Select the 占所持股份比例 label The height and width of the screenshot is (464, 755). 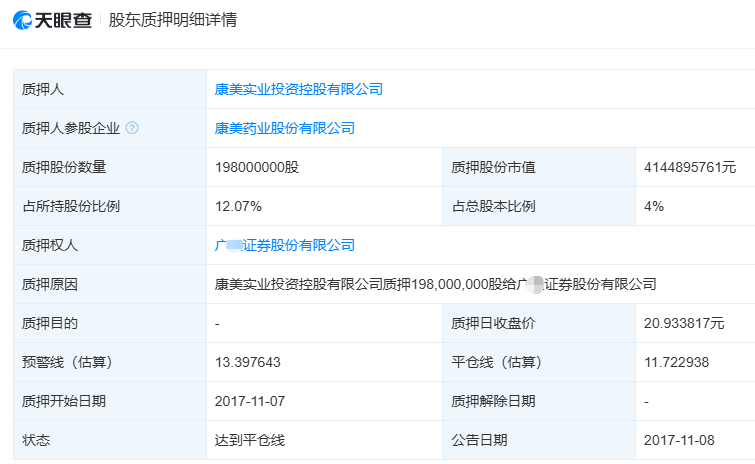click(x=71, y=206)
